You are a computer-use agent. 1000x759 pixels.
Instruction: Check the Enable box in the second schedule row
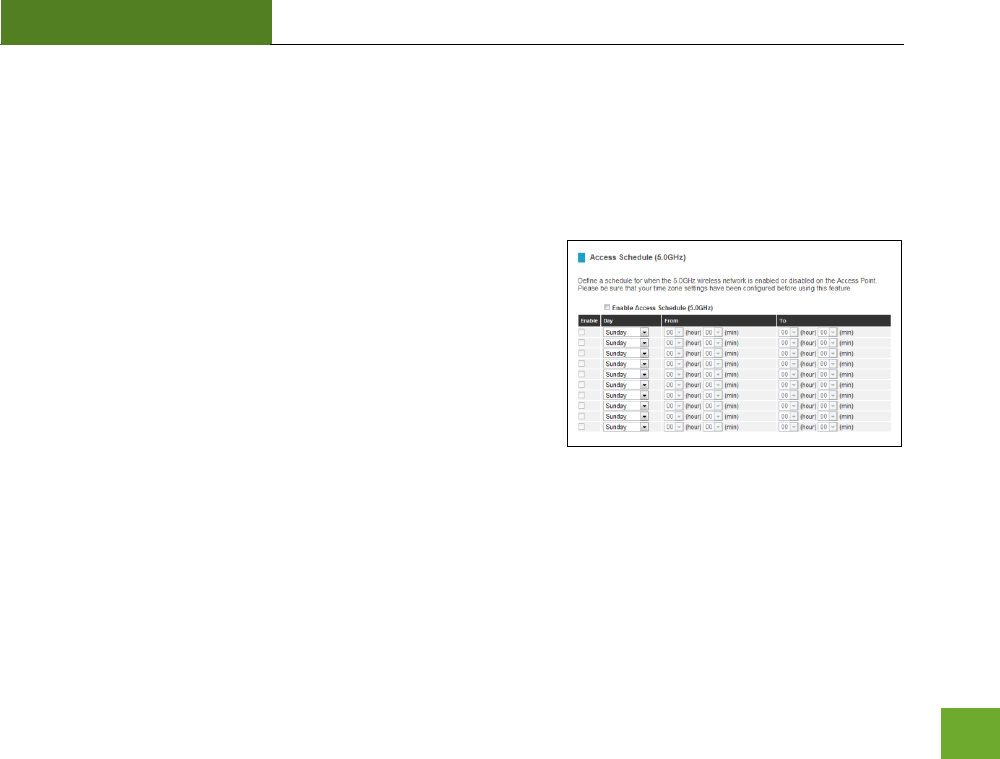[582, 343]
